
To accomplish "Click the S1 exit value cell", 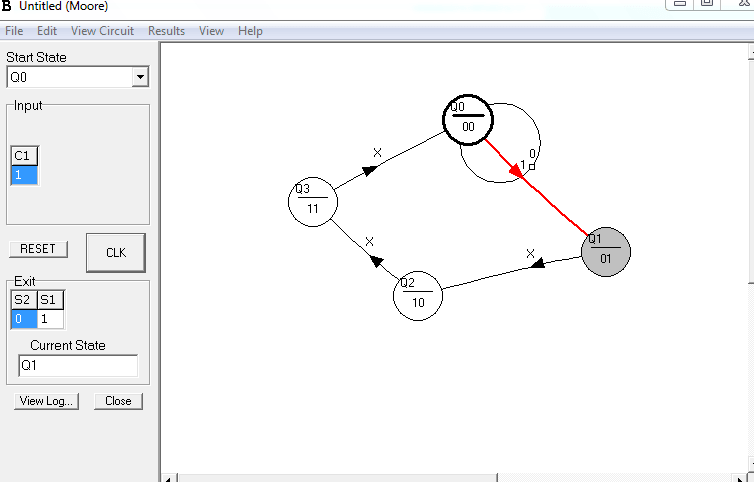I will point(50,319).
